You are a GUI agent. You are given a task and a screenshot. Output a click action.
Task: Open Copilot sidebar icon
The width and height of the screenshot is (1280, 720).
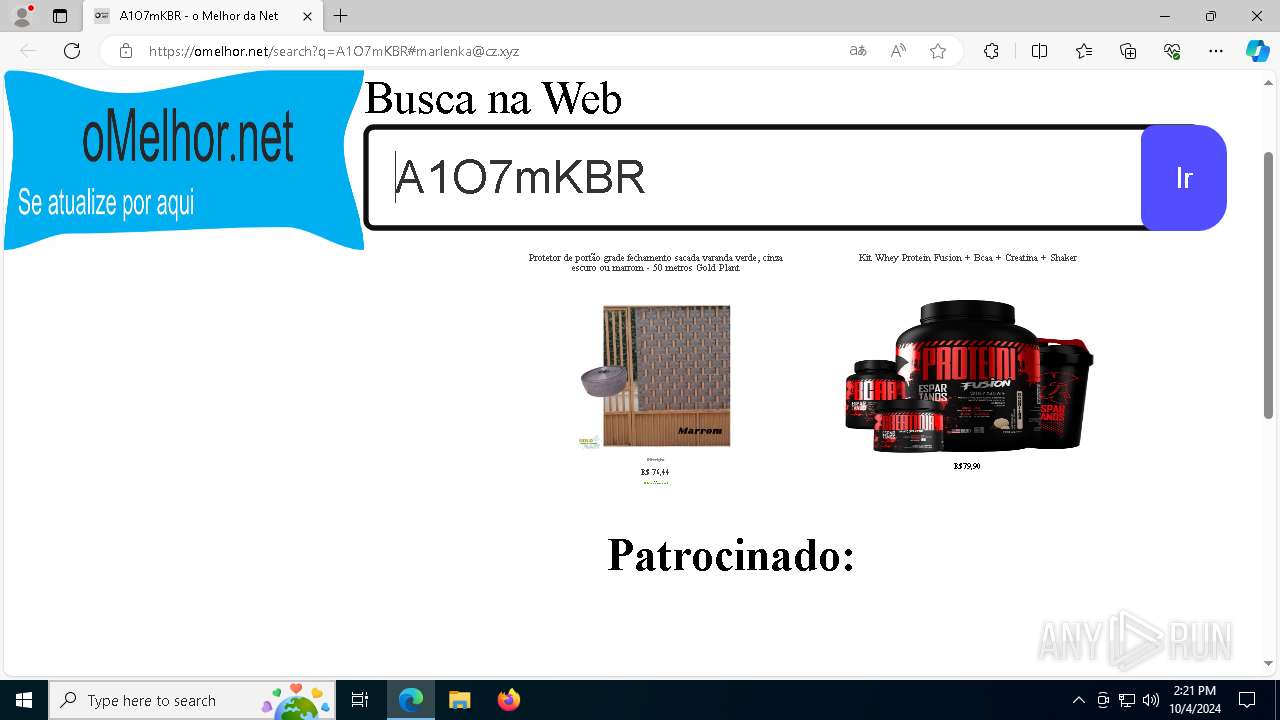coord(1258,51)
